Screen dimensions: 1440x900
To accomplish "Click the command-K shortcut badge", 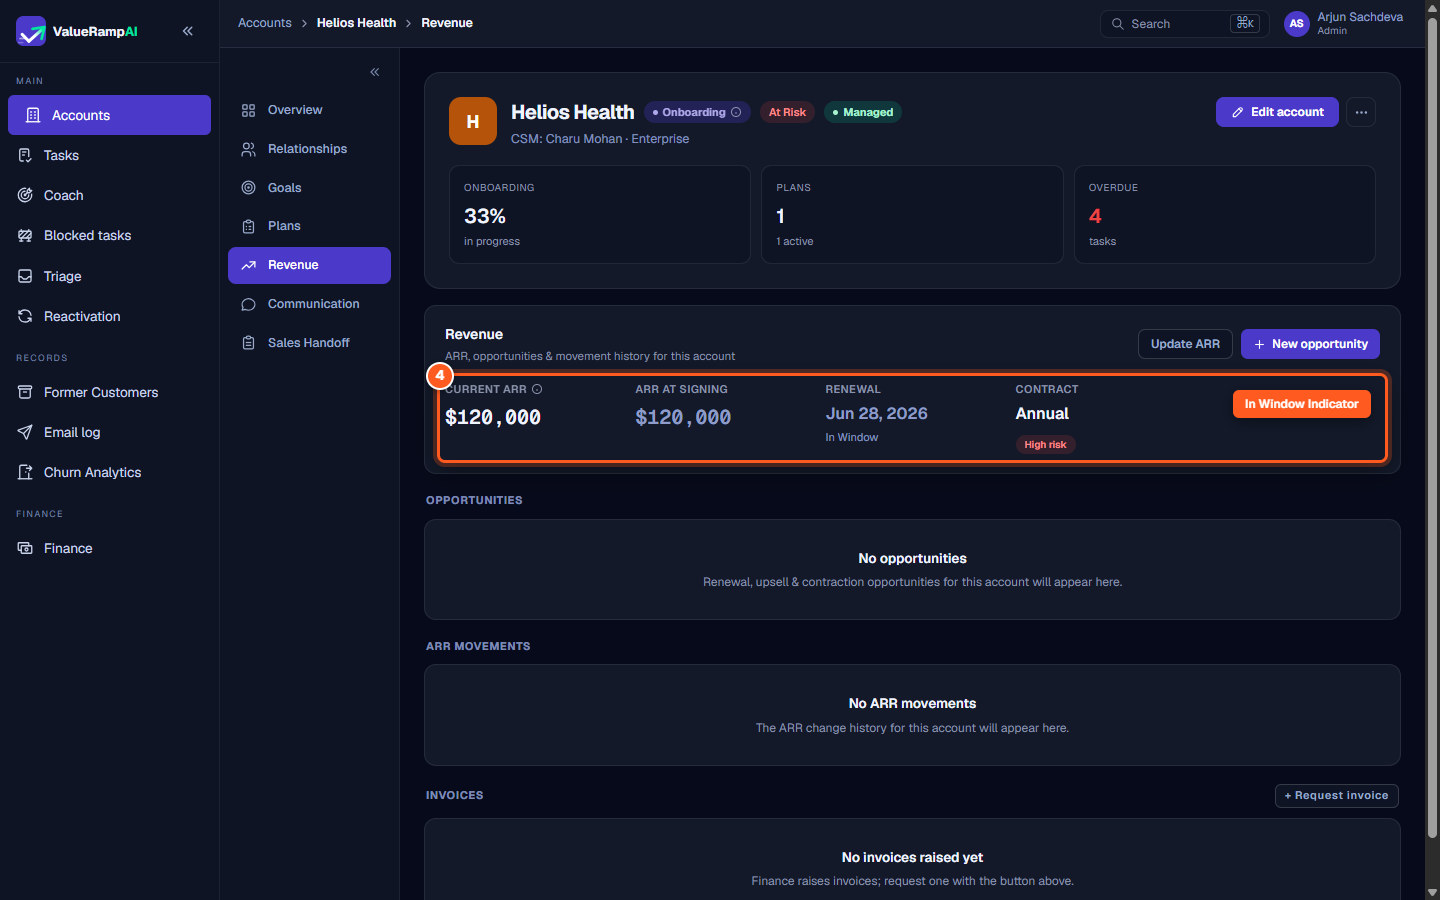I will [x=1245, y=23].
